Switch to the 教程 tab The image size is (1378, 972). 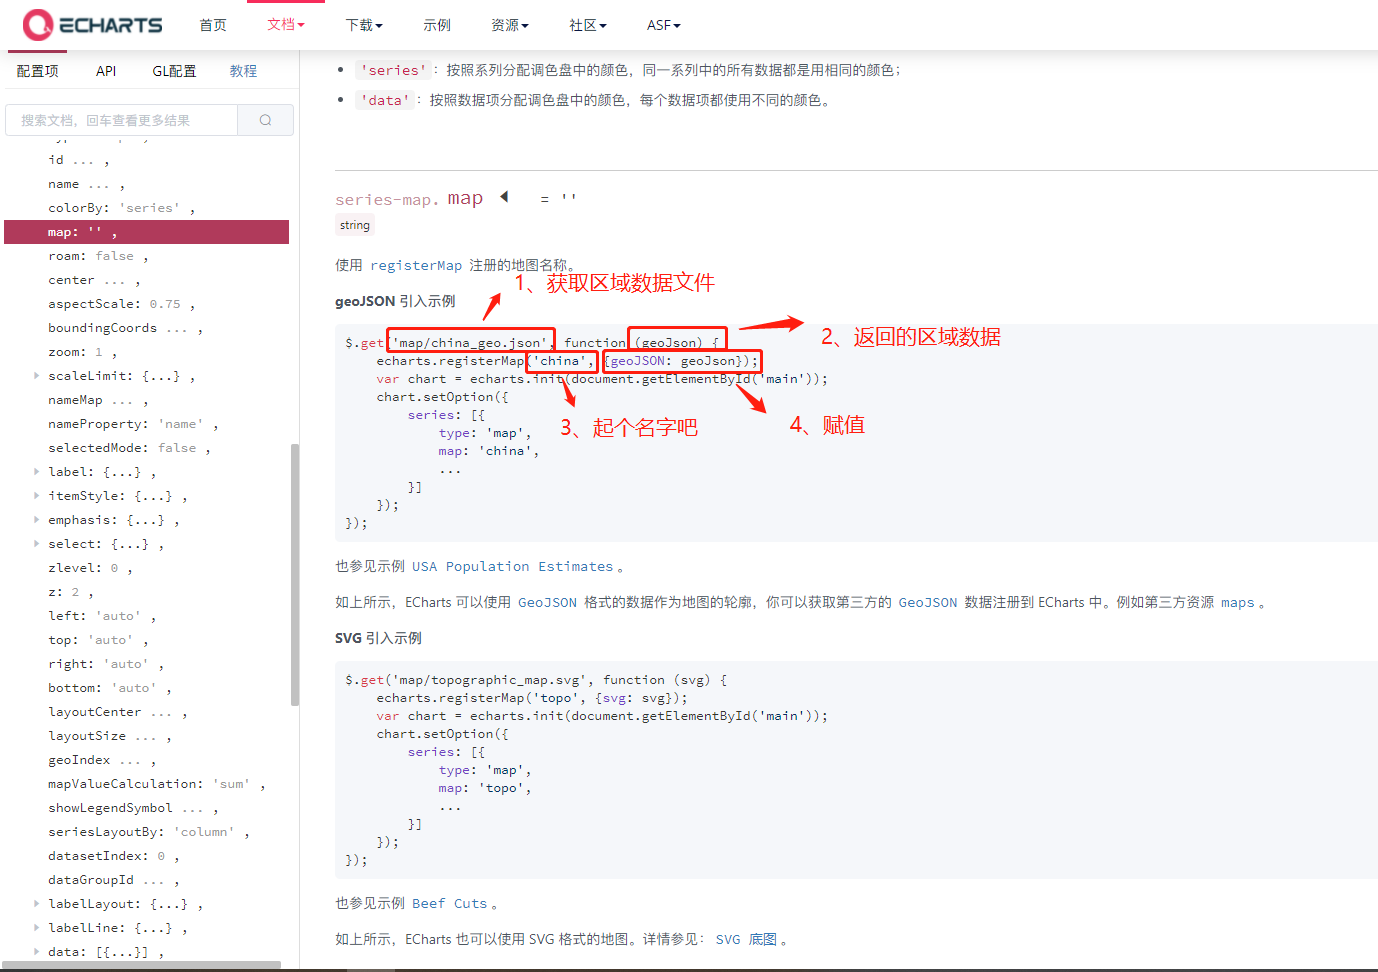(243, 71)
